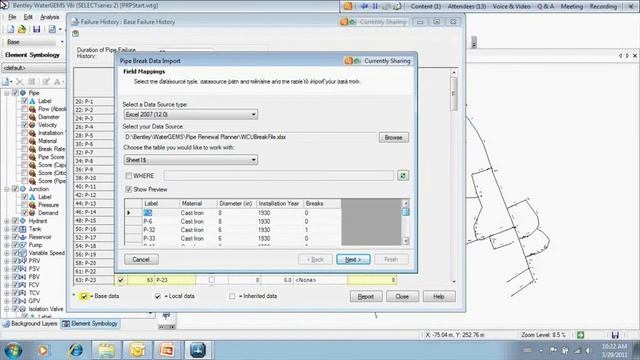Select the GPV valve icon in tree

(x=23, y=301)
